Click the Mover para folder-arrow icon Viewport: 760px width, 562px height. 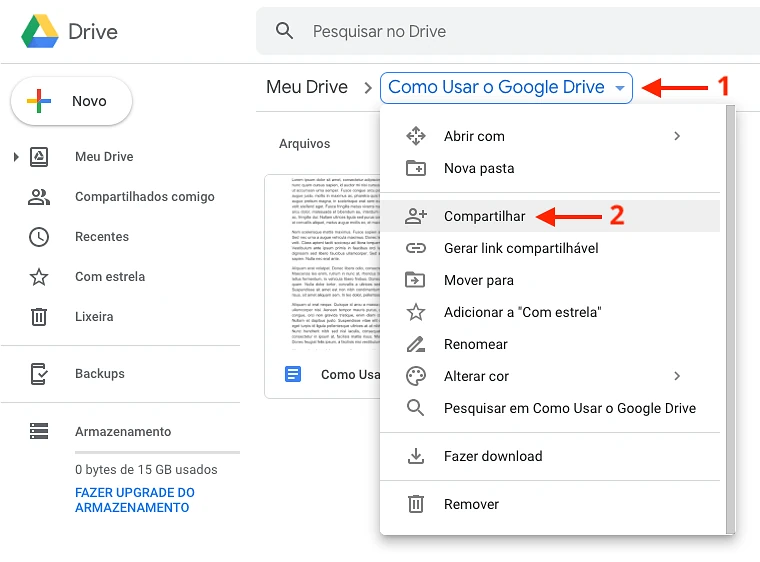coord(415,280)
